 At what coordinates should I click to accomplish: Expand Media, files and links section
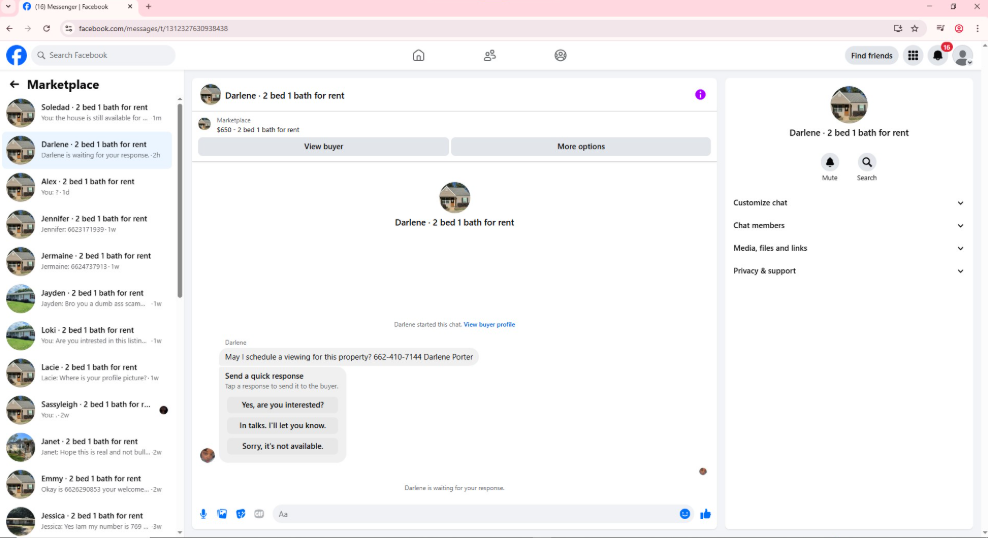click(x=848, y=248)
